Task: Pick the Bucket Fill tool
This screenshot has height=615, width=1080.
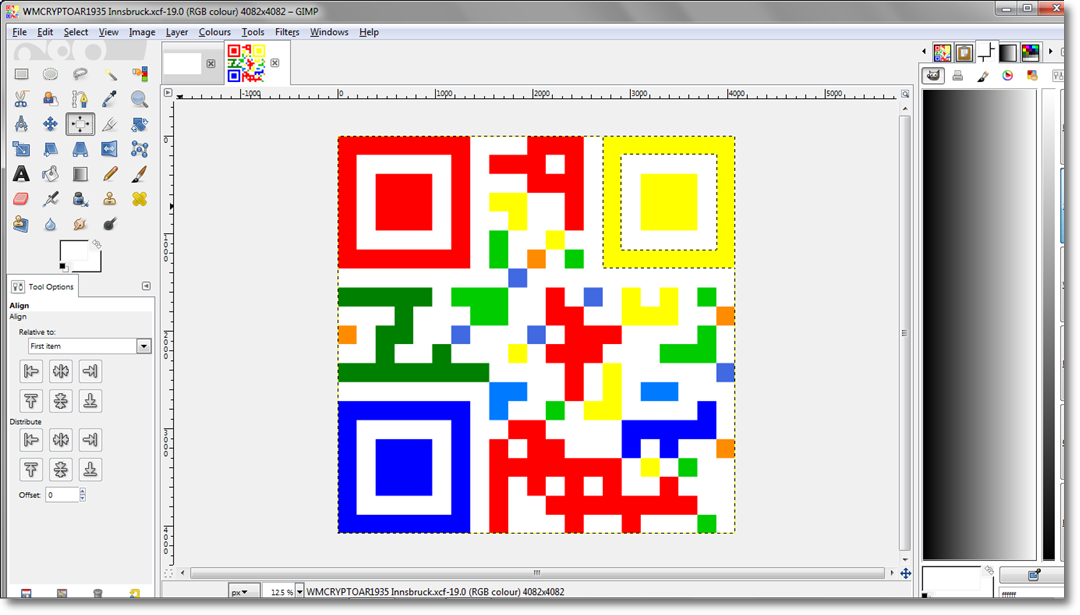Action: [x=50, y=174]
